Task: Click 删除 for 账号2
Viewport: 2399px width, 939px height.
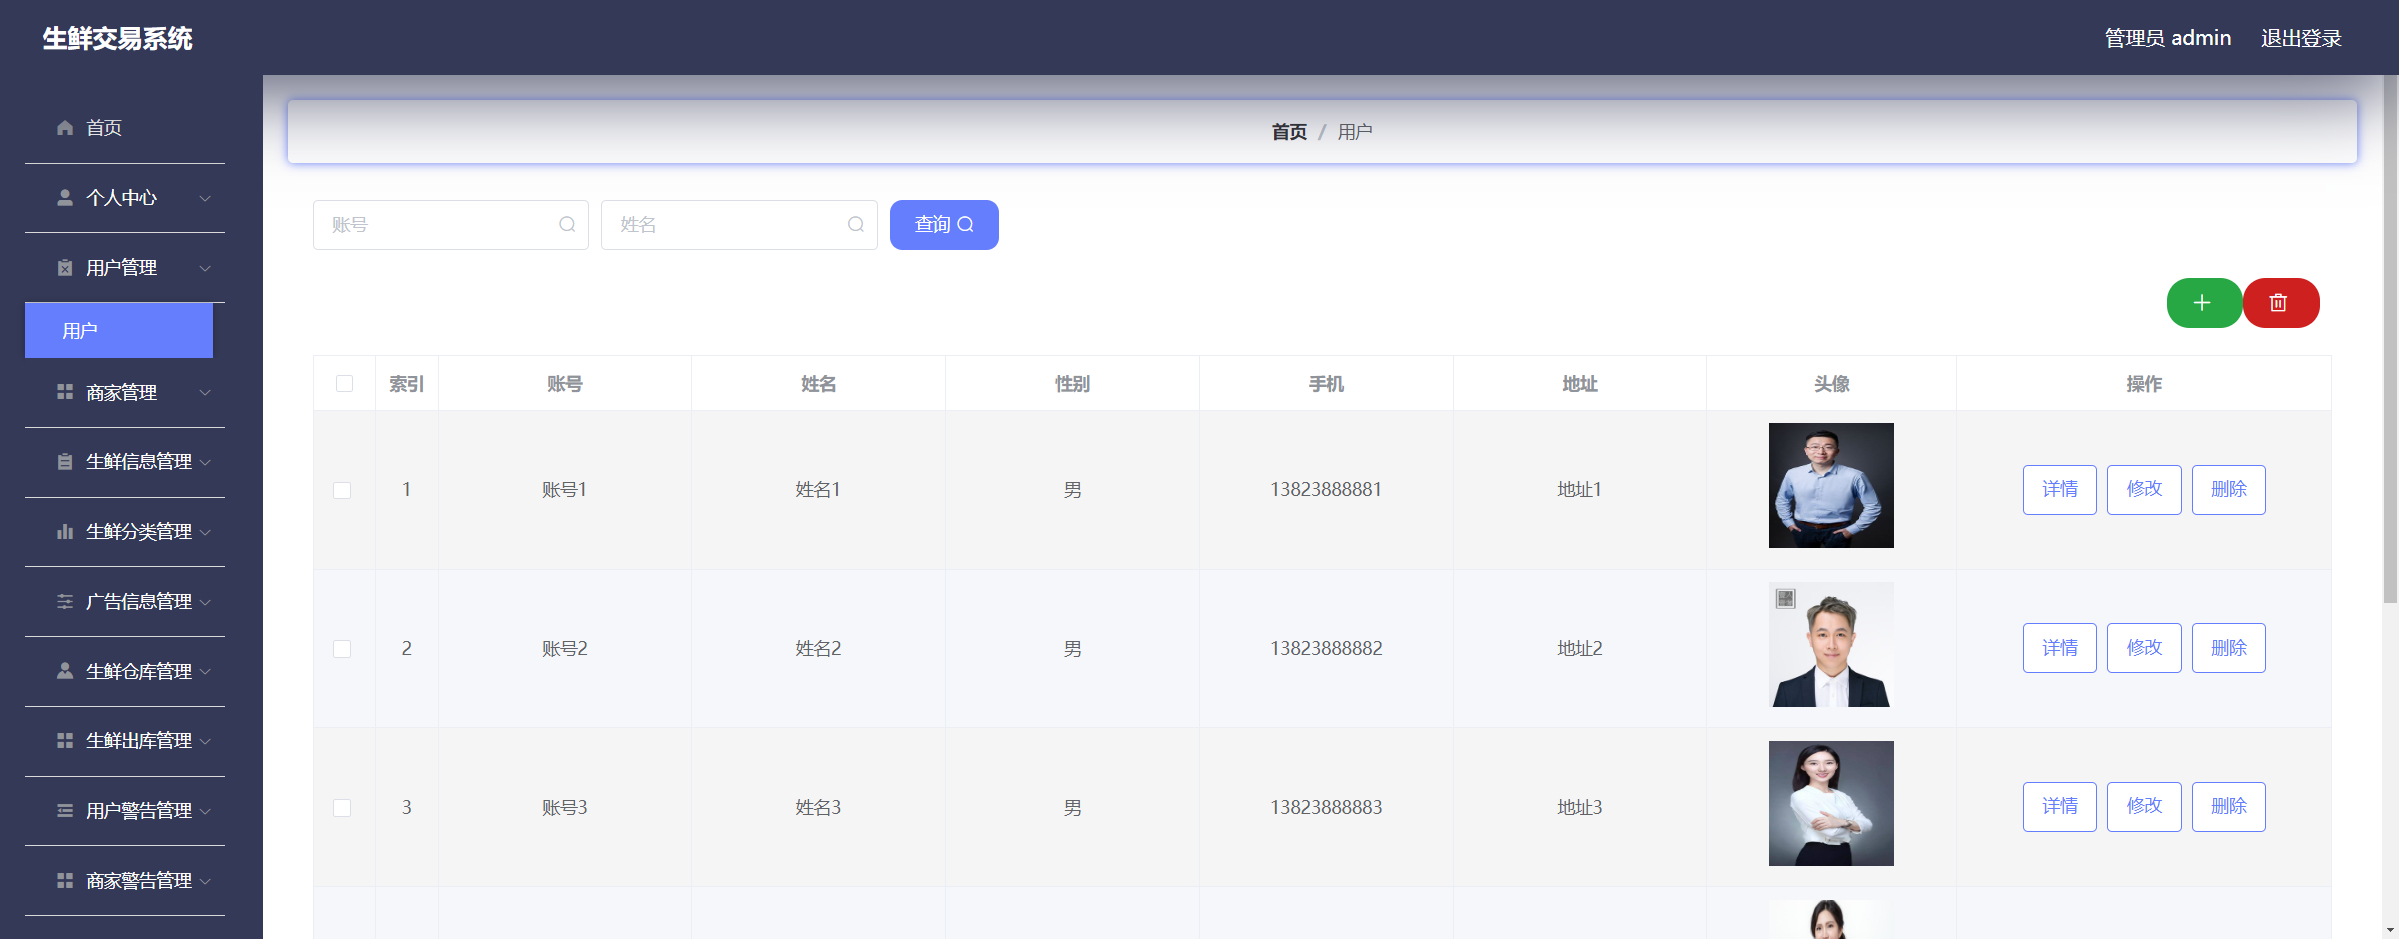Action: tap(2229, 648)
